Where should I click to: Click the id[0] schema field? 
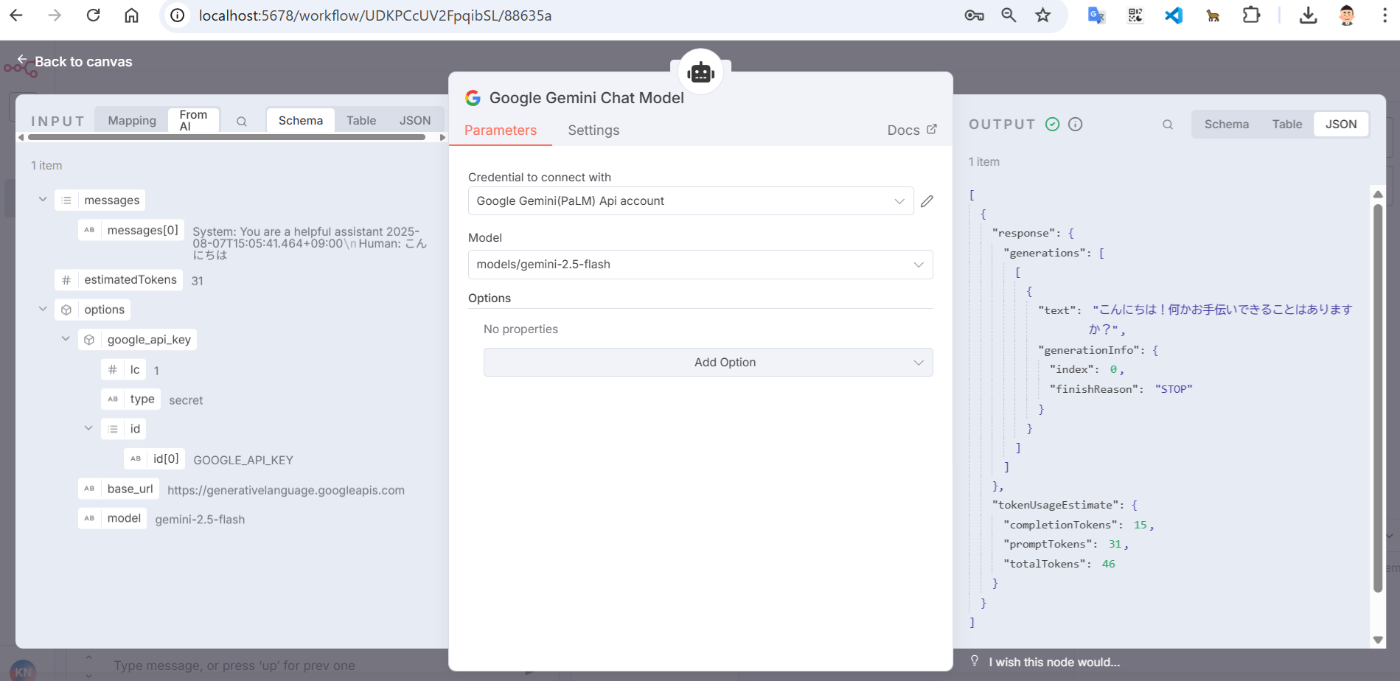[154, 459]
